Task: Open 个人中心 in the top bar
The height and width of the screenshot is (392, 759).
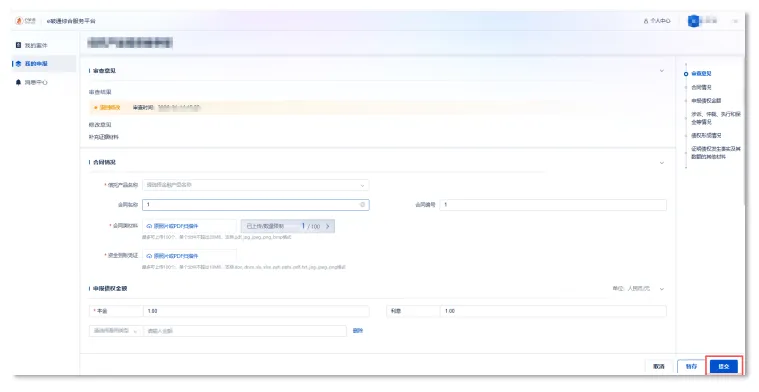Action: [x=657, y=21]
